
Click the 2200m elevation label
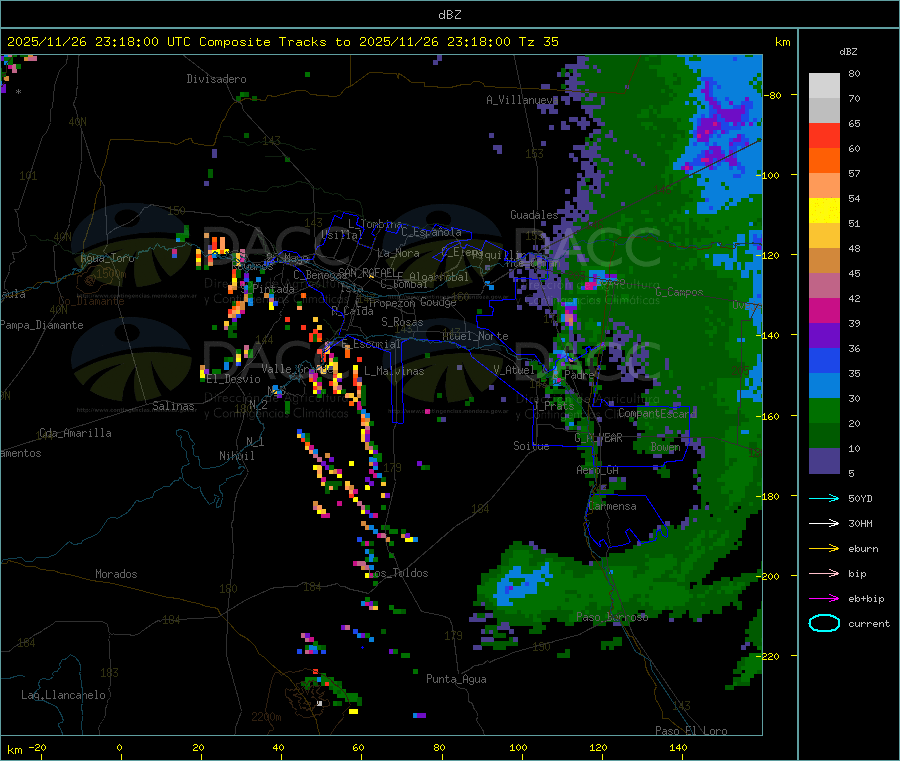[266, 717]
